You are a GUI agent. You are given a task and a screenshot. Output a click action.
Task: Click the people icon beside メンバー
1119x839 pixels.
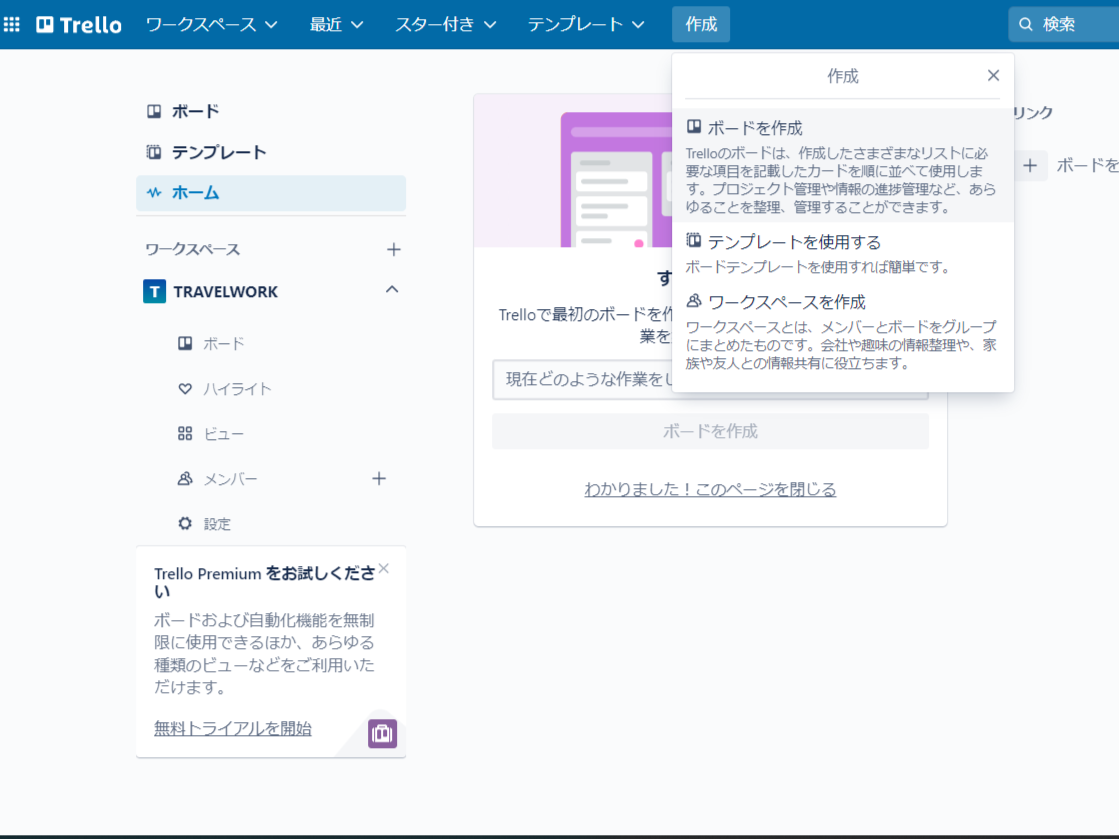(x=185, y=479)
